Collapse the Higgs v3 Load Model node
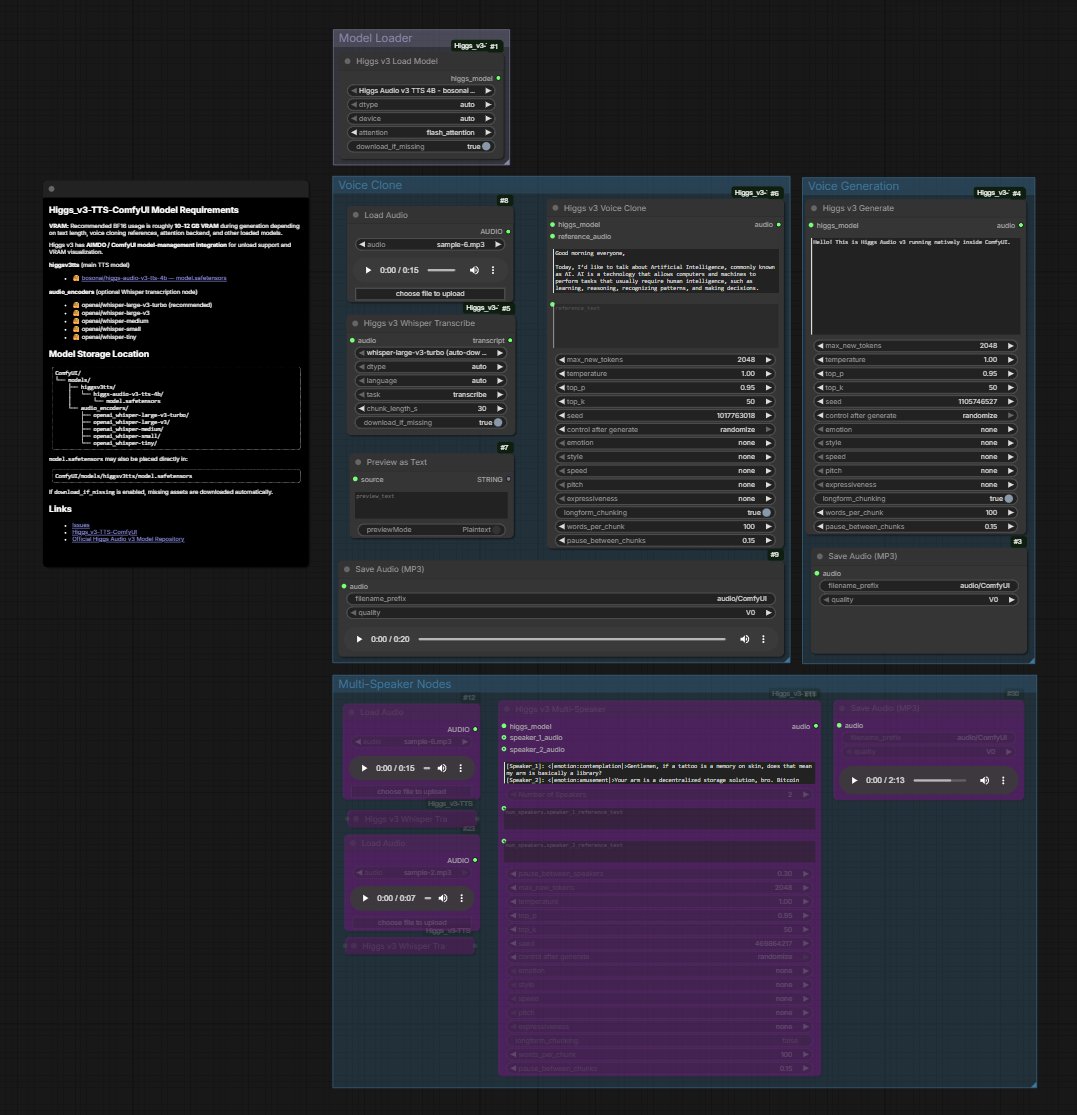Screen dimensions: 1077x1115 pos(348,61)
